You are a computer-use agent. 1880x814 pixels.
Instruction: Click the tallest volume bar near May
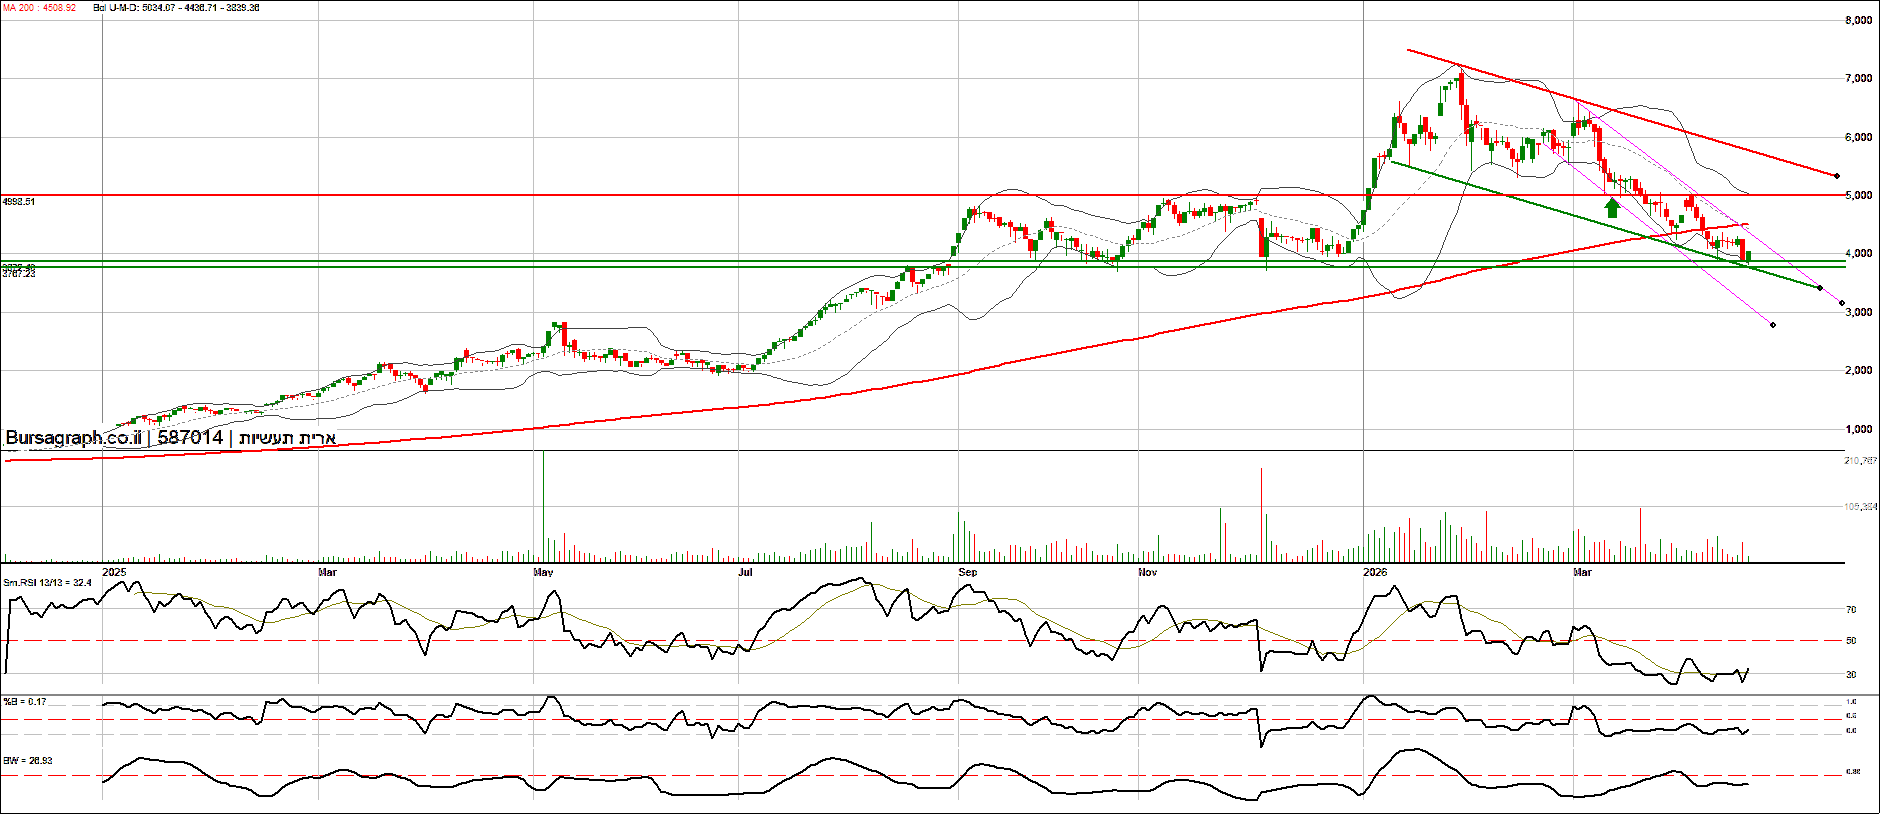tap(543, 506)
